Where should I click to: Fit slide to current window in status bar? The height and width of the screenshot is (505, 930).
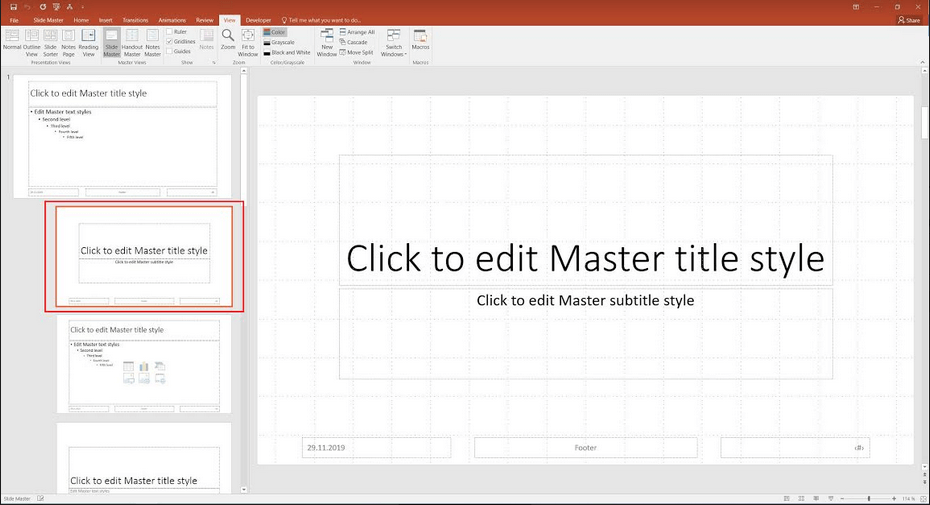(923, 498)
